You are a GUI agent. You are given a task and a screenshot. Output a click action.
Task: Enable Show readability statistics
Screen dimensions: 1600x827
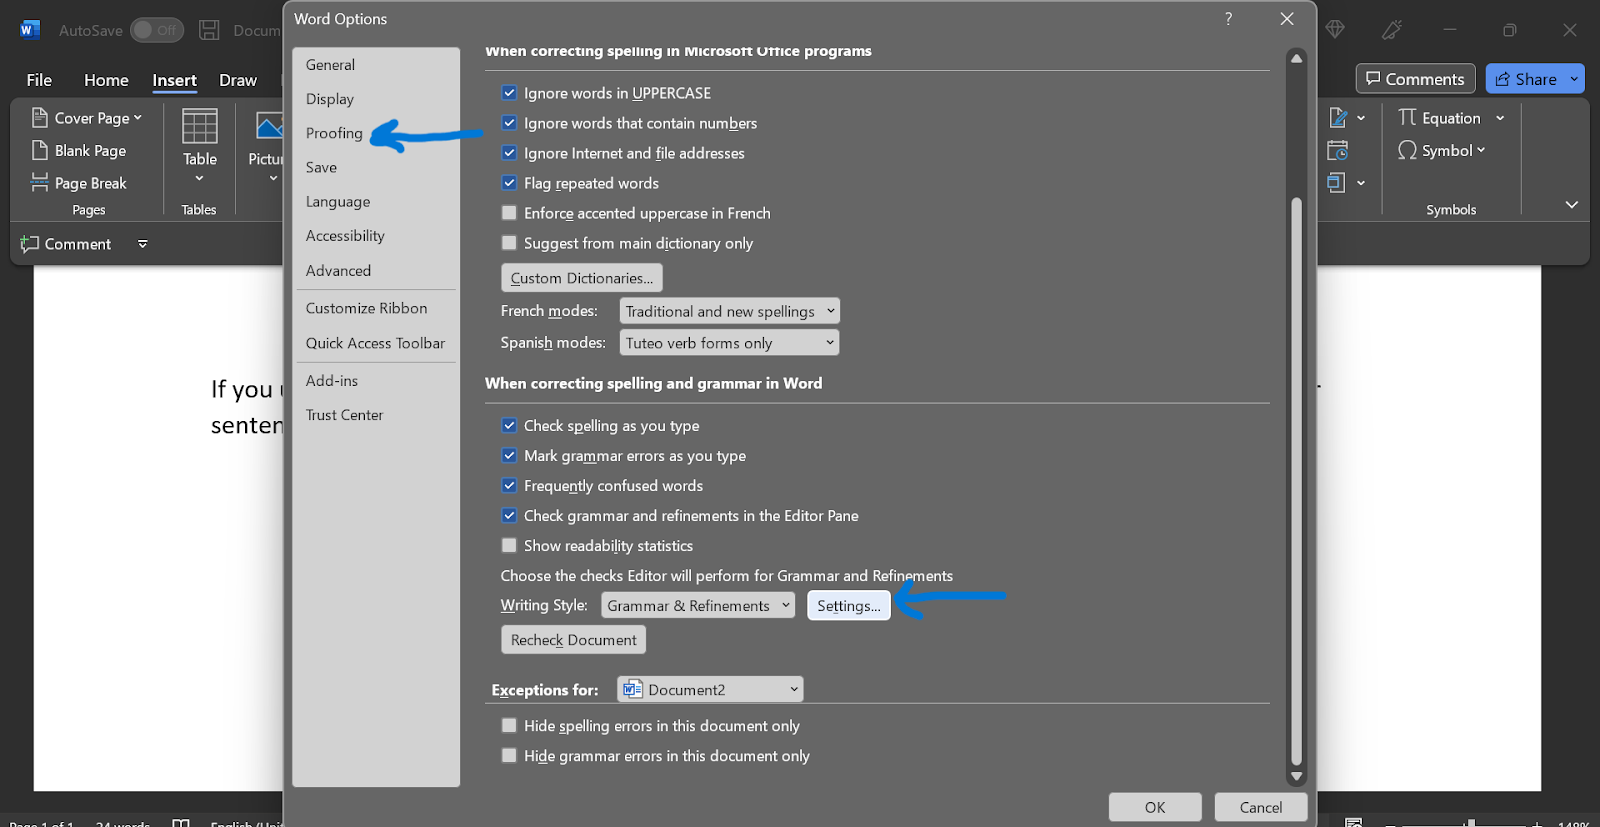pyautogui.click(x=509, y=546)
